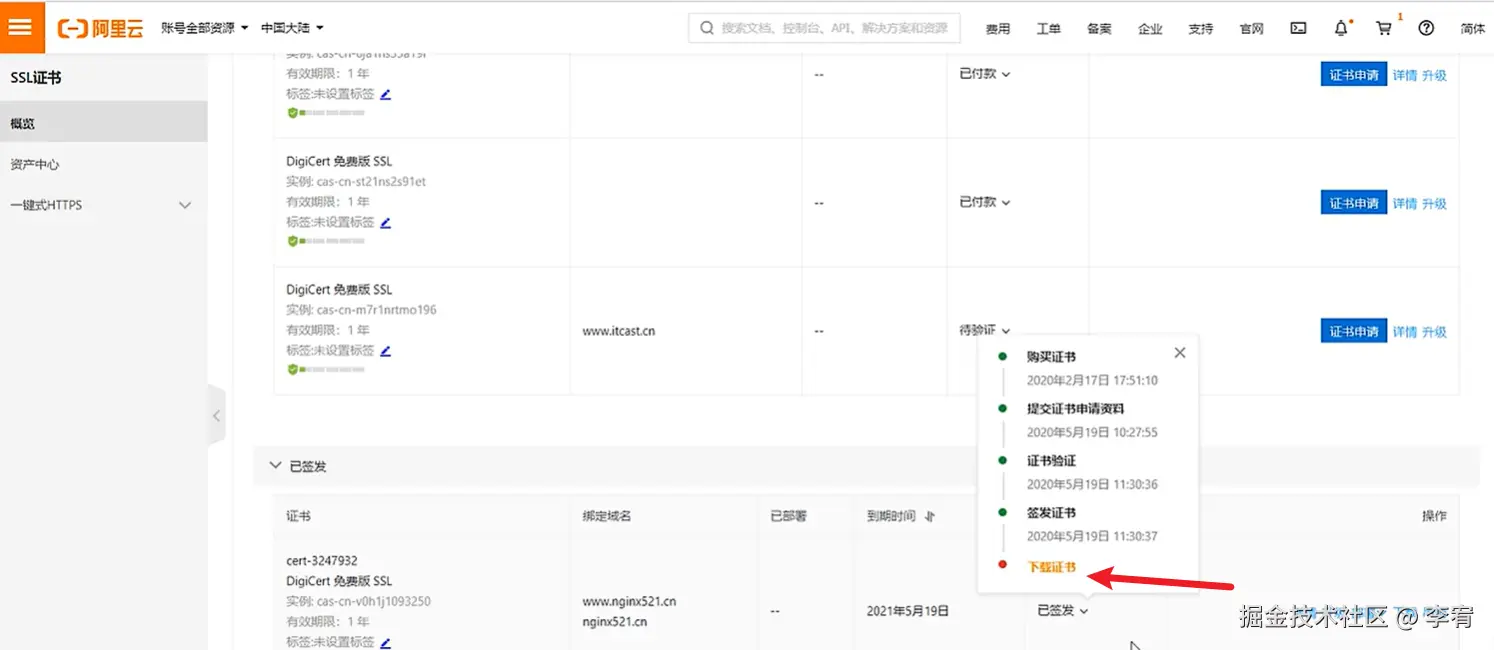This screenshot has width=1494, height=650.
Task: Click the 签发证书 step in the popup
Action: (x=1051, y=513)
